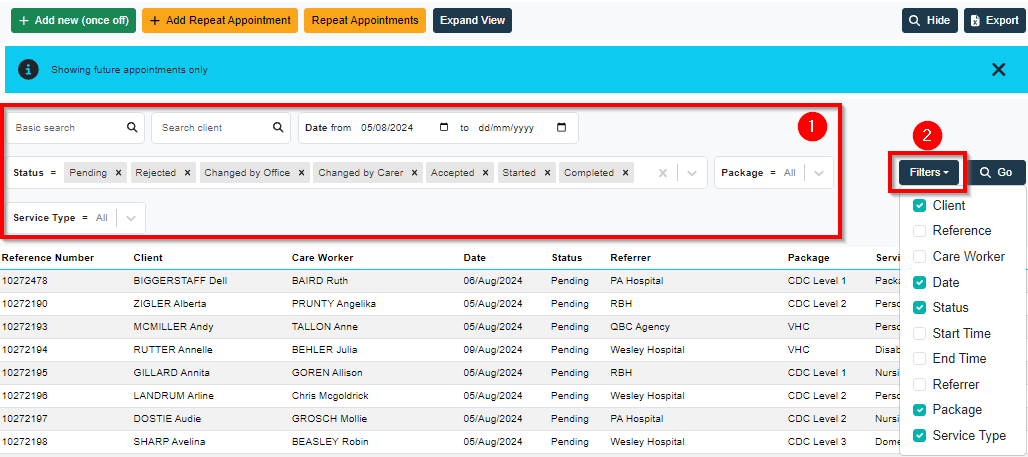Image resolution: width=1028 pixels, height=457 pixels.
Task: Select client DOSTIE Audie
Action: [x=167, y=418]
